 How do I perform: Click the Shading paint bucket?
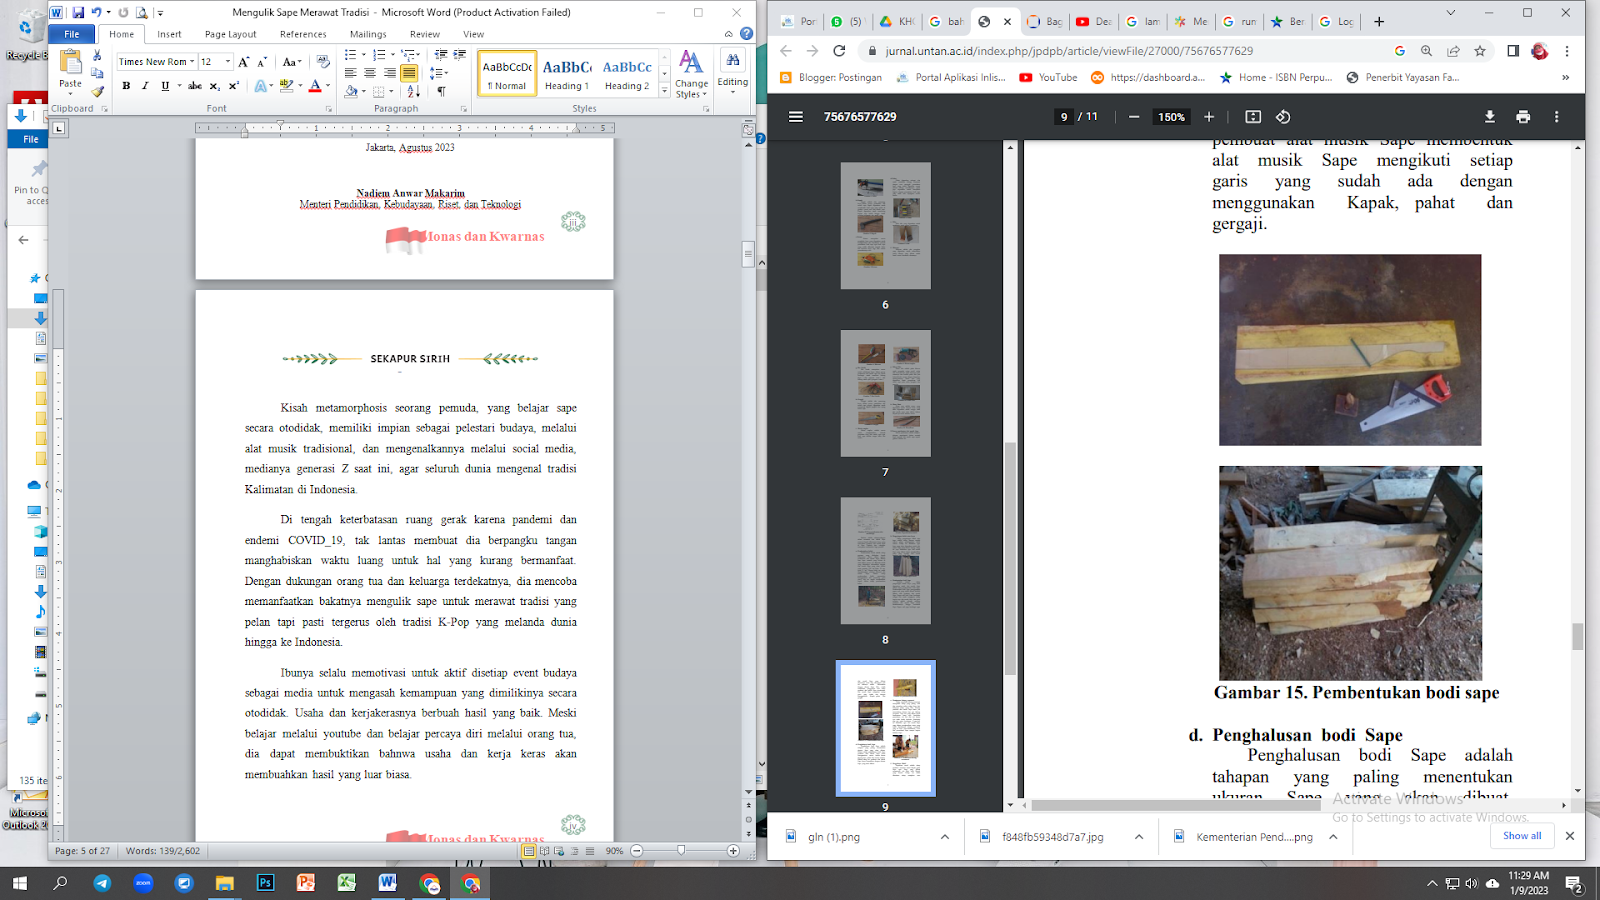point(351,91)
